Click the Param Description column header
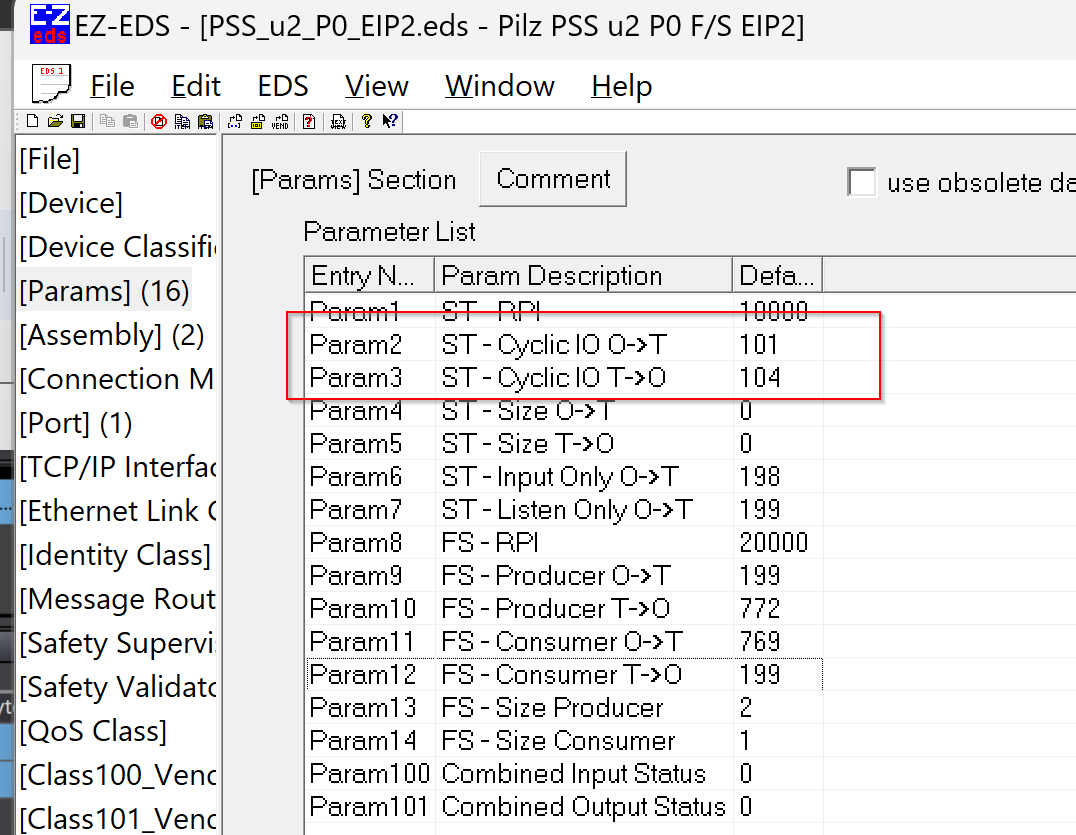Screen dimensions: 1076x835 tap(583, 275)
